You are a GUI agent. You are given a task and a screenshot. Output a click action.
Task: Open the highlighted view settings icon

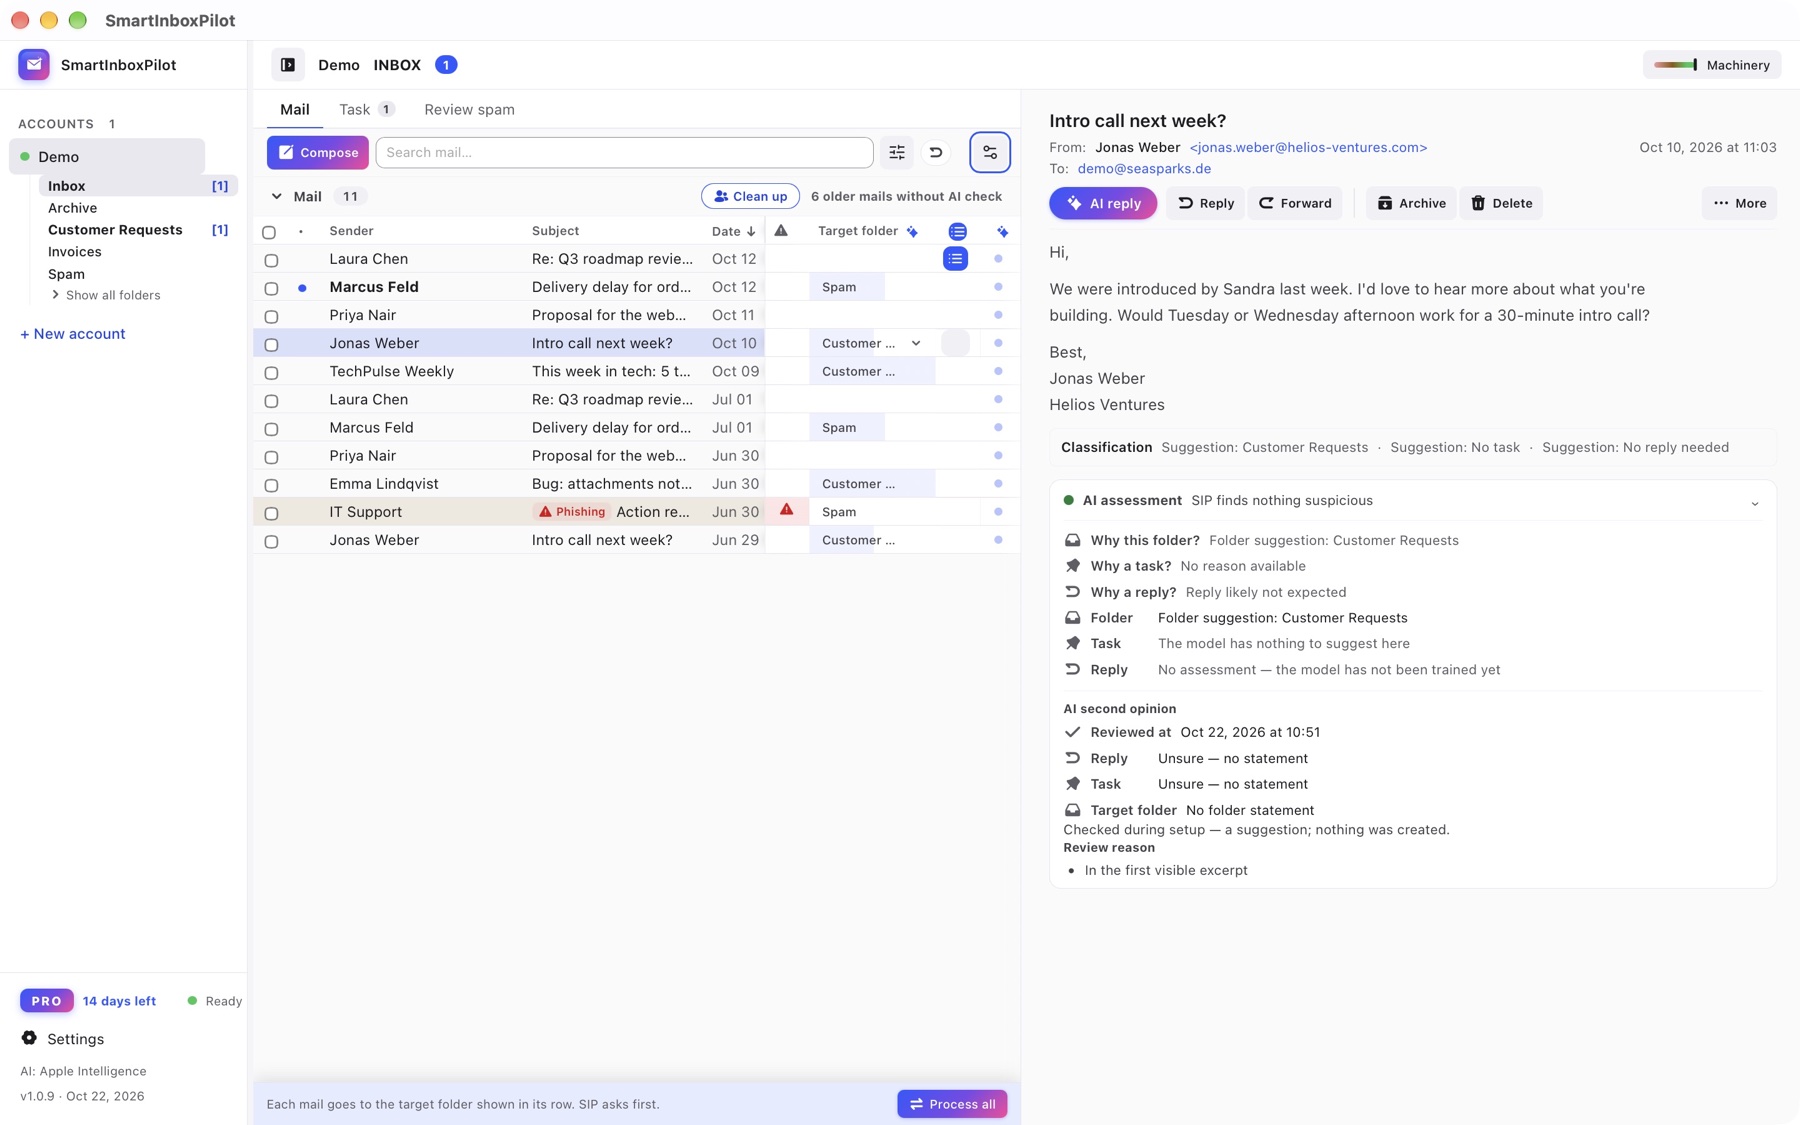point(990,152)
